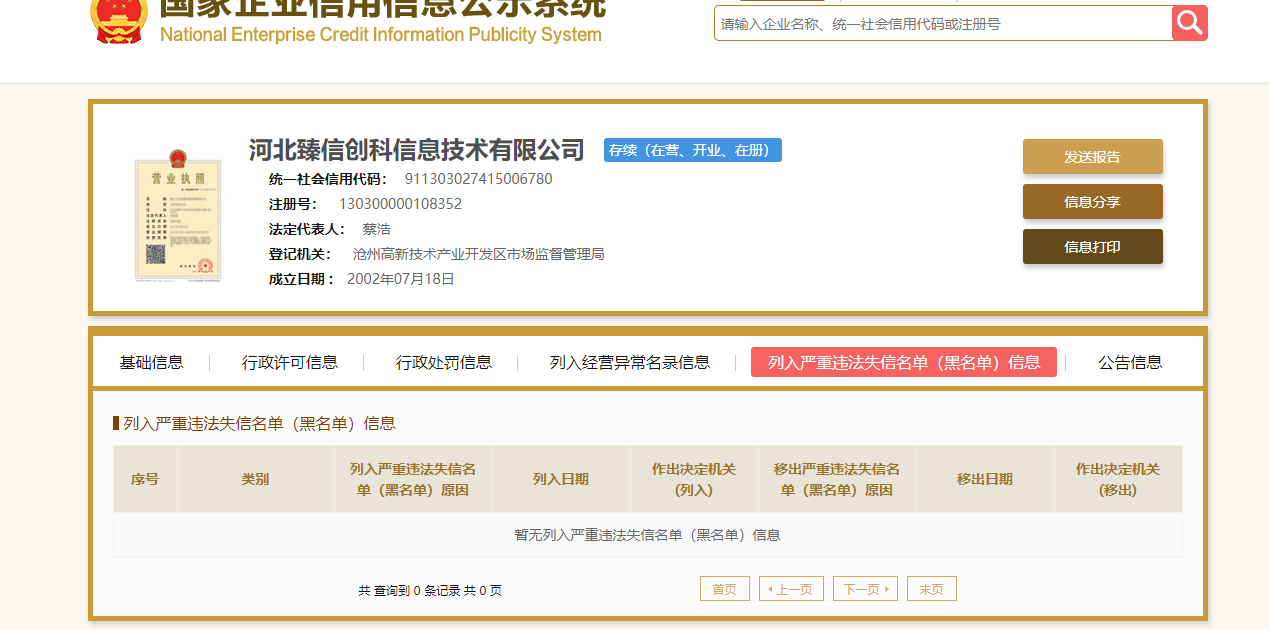Click legal representative name 蔡洁

pyautogui.click(x=376, y=229)
